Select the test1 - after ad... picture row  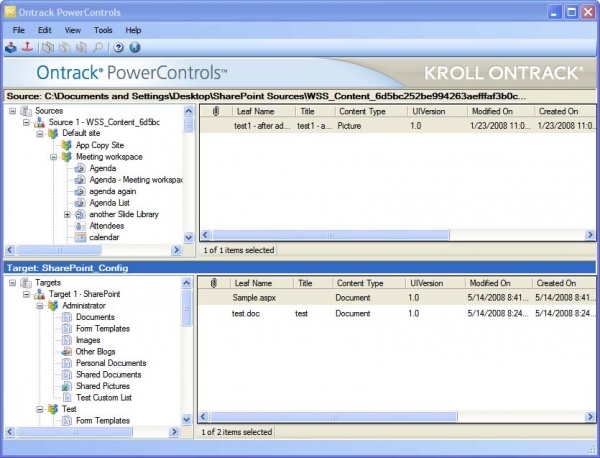pos(398,126)
